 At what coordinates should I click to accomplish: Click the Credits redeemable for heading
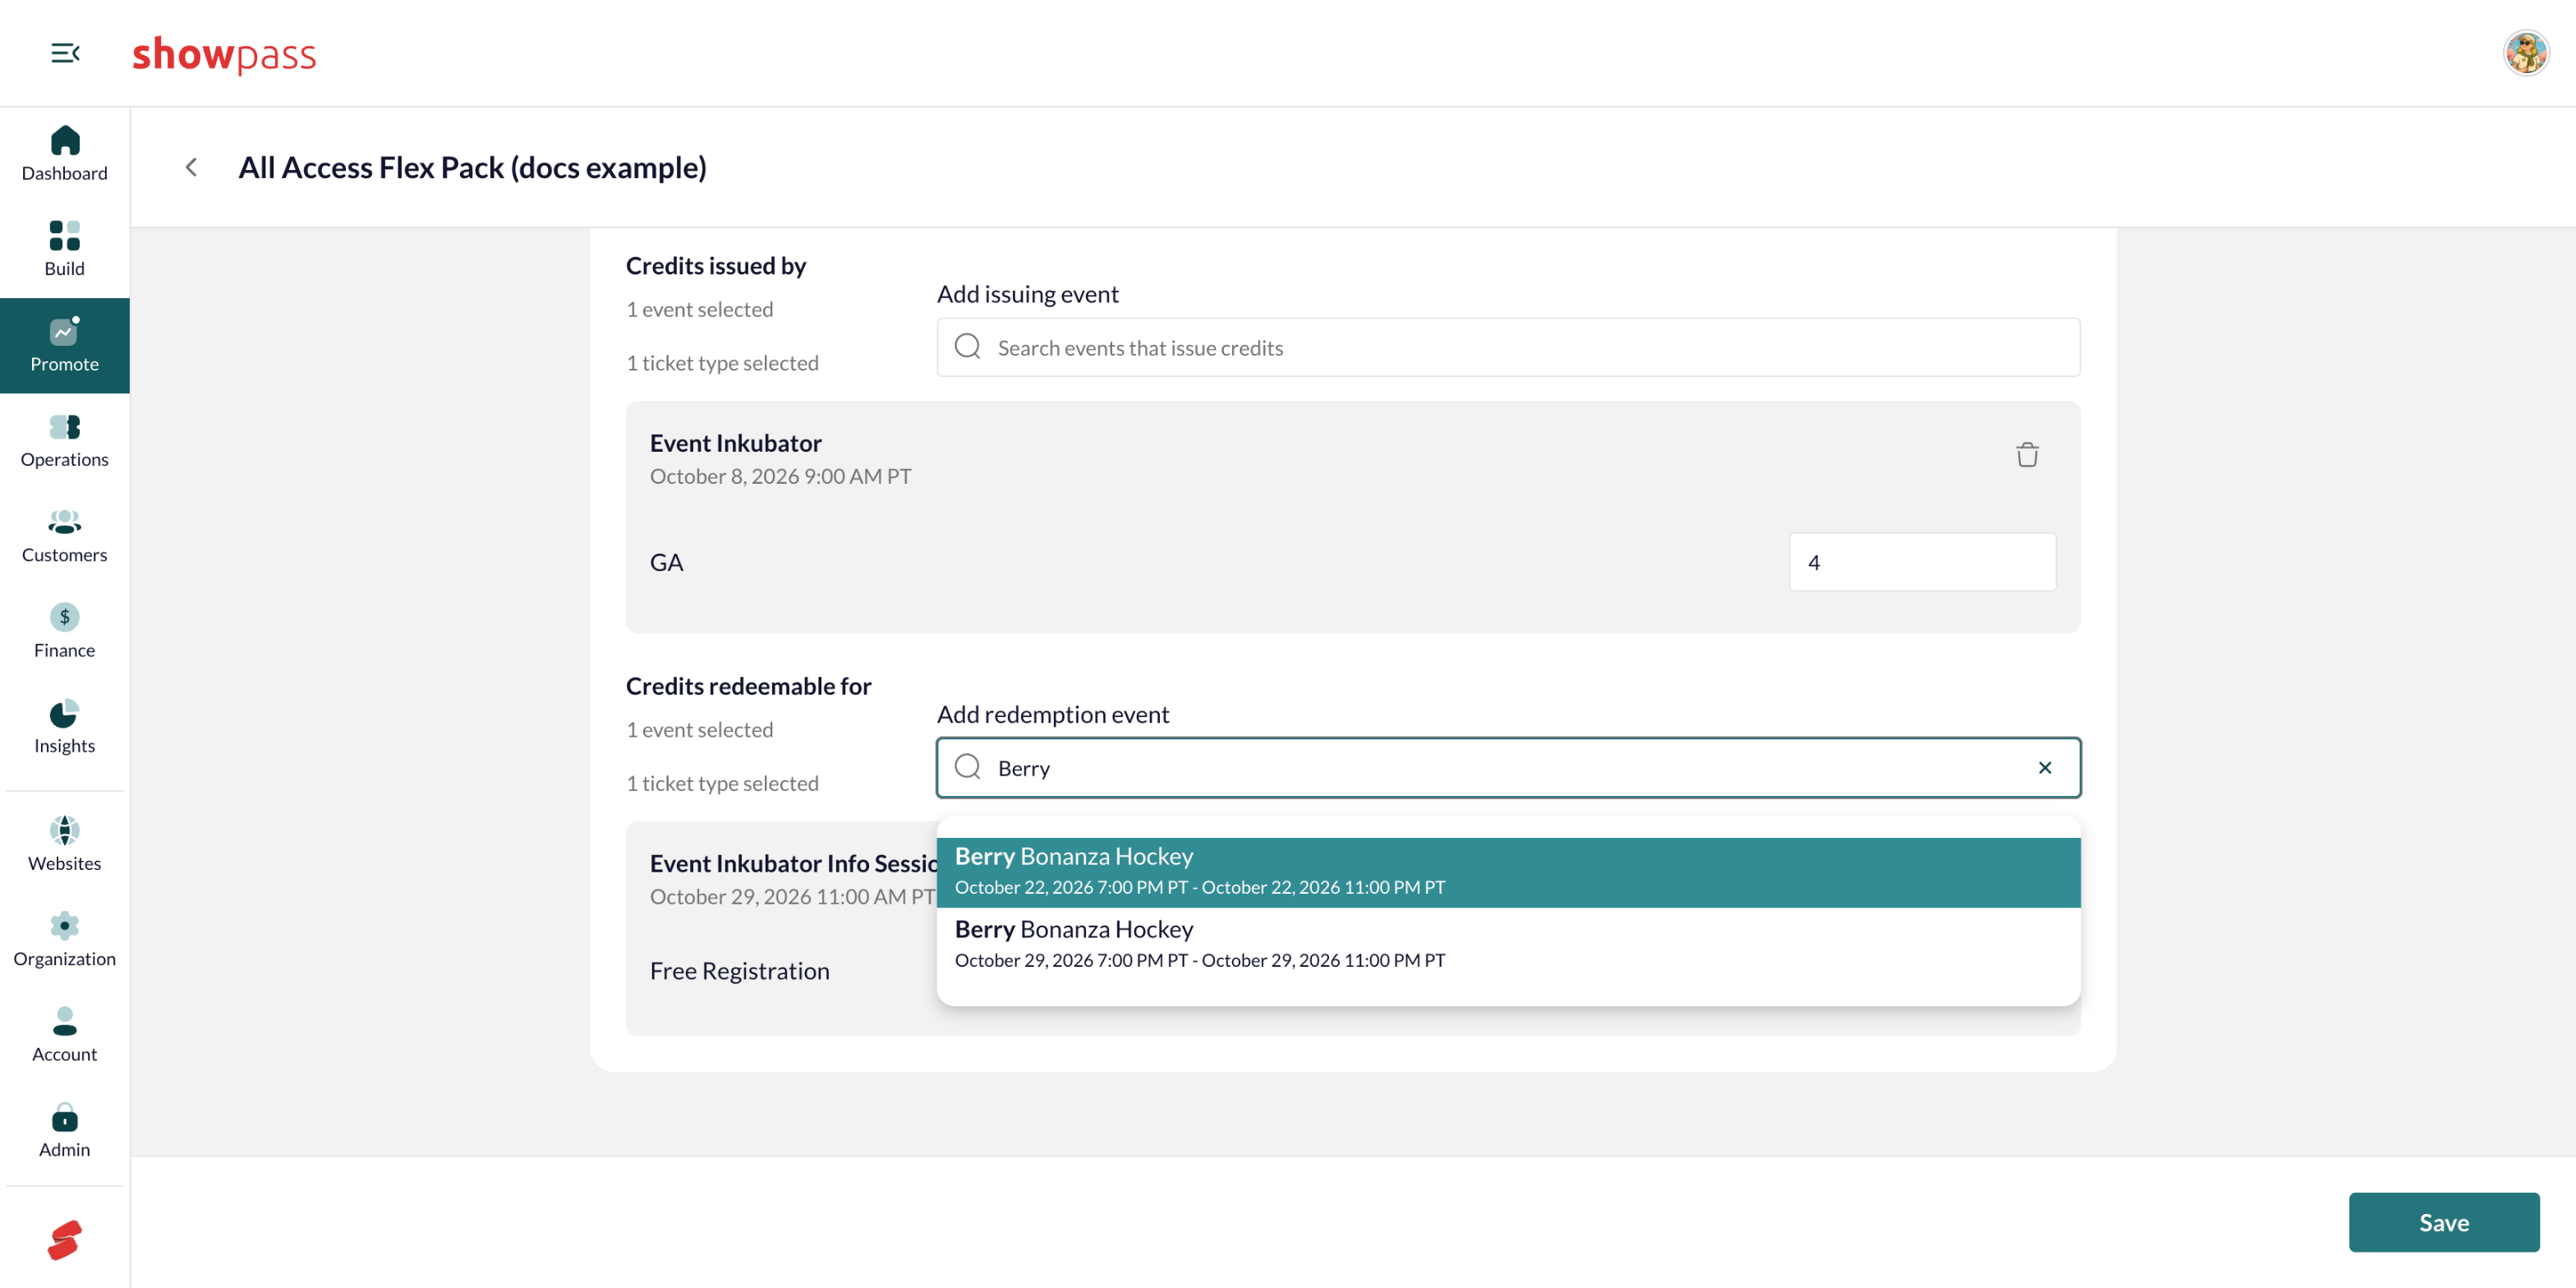(748, 686)
